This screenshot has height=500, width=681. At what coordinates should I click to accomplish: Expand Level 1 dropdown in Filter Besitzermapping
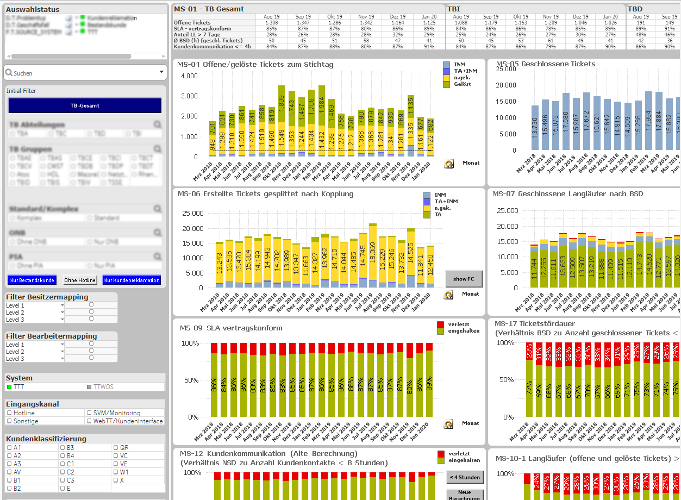click(60, 304)
